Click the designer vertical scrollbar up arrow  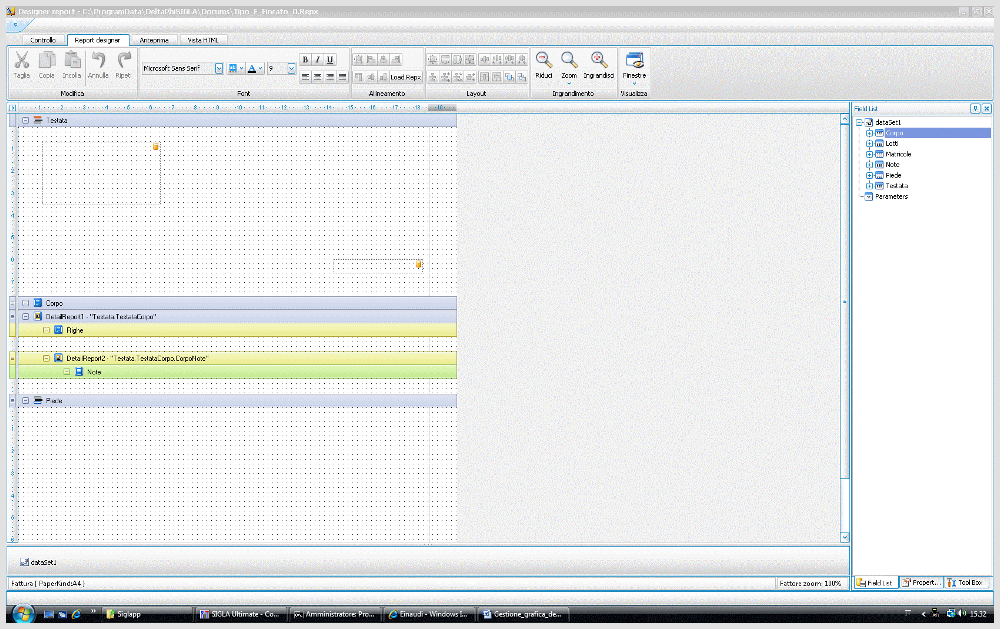(x=844, y=120)
